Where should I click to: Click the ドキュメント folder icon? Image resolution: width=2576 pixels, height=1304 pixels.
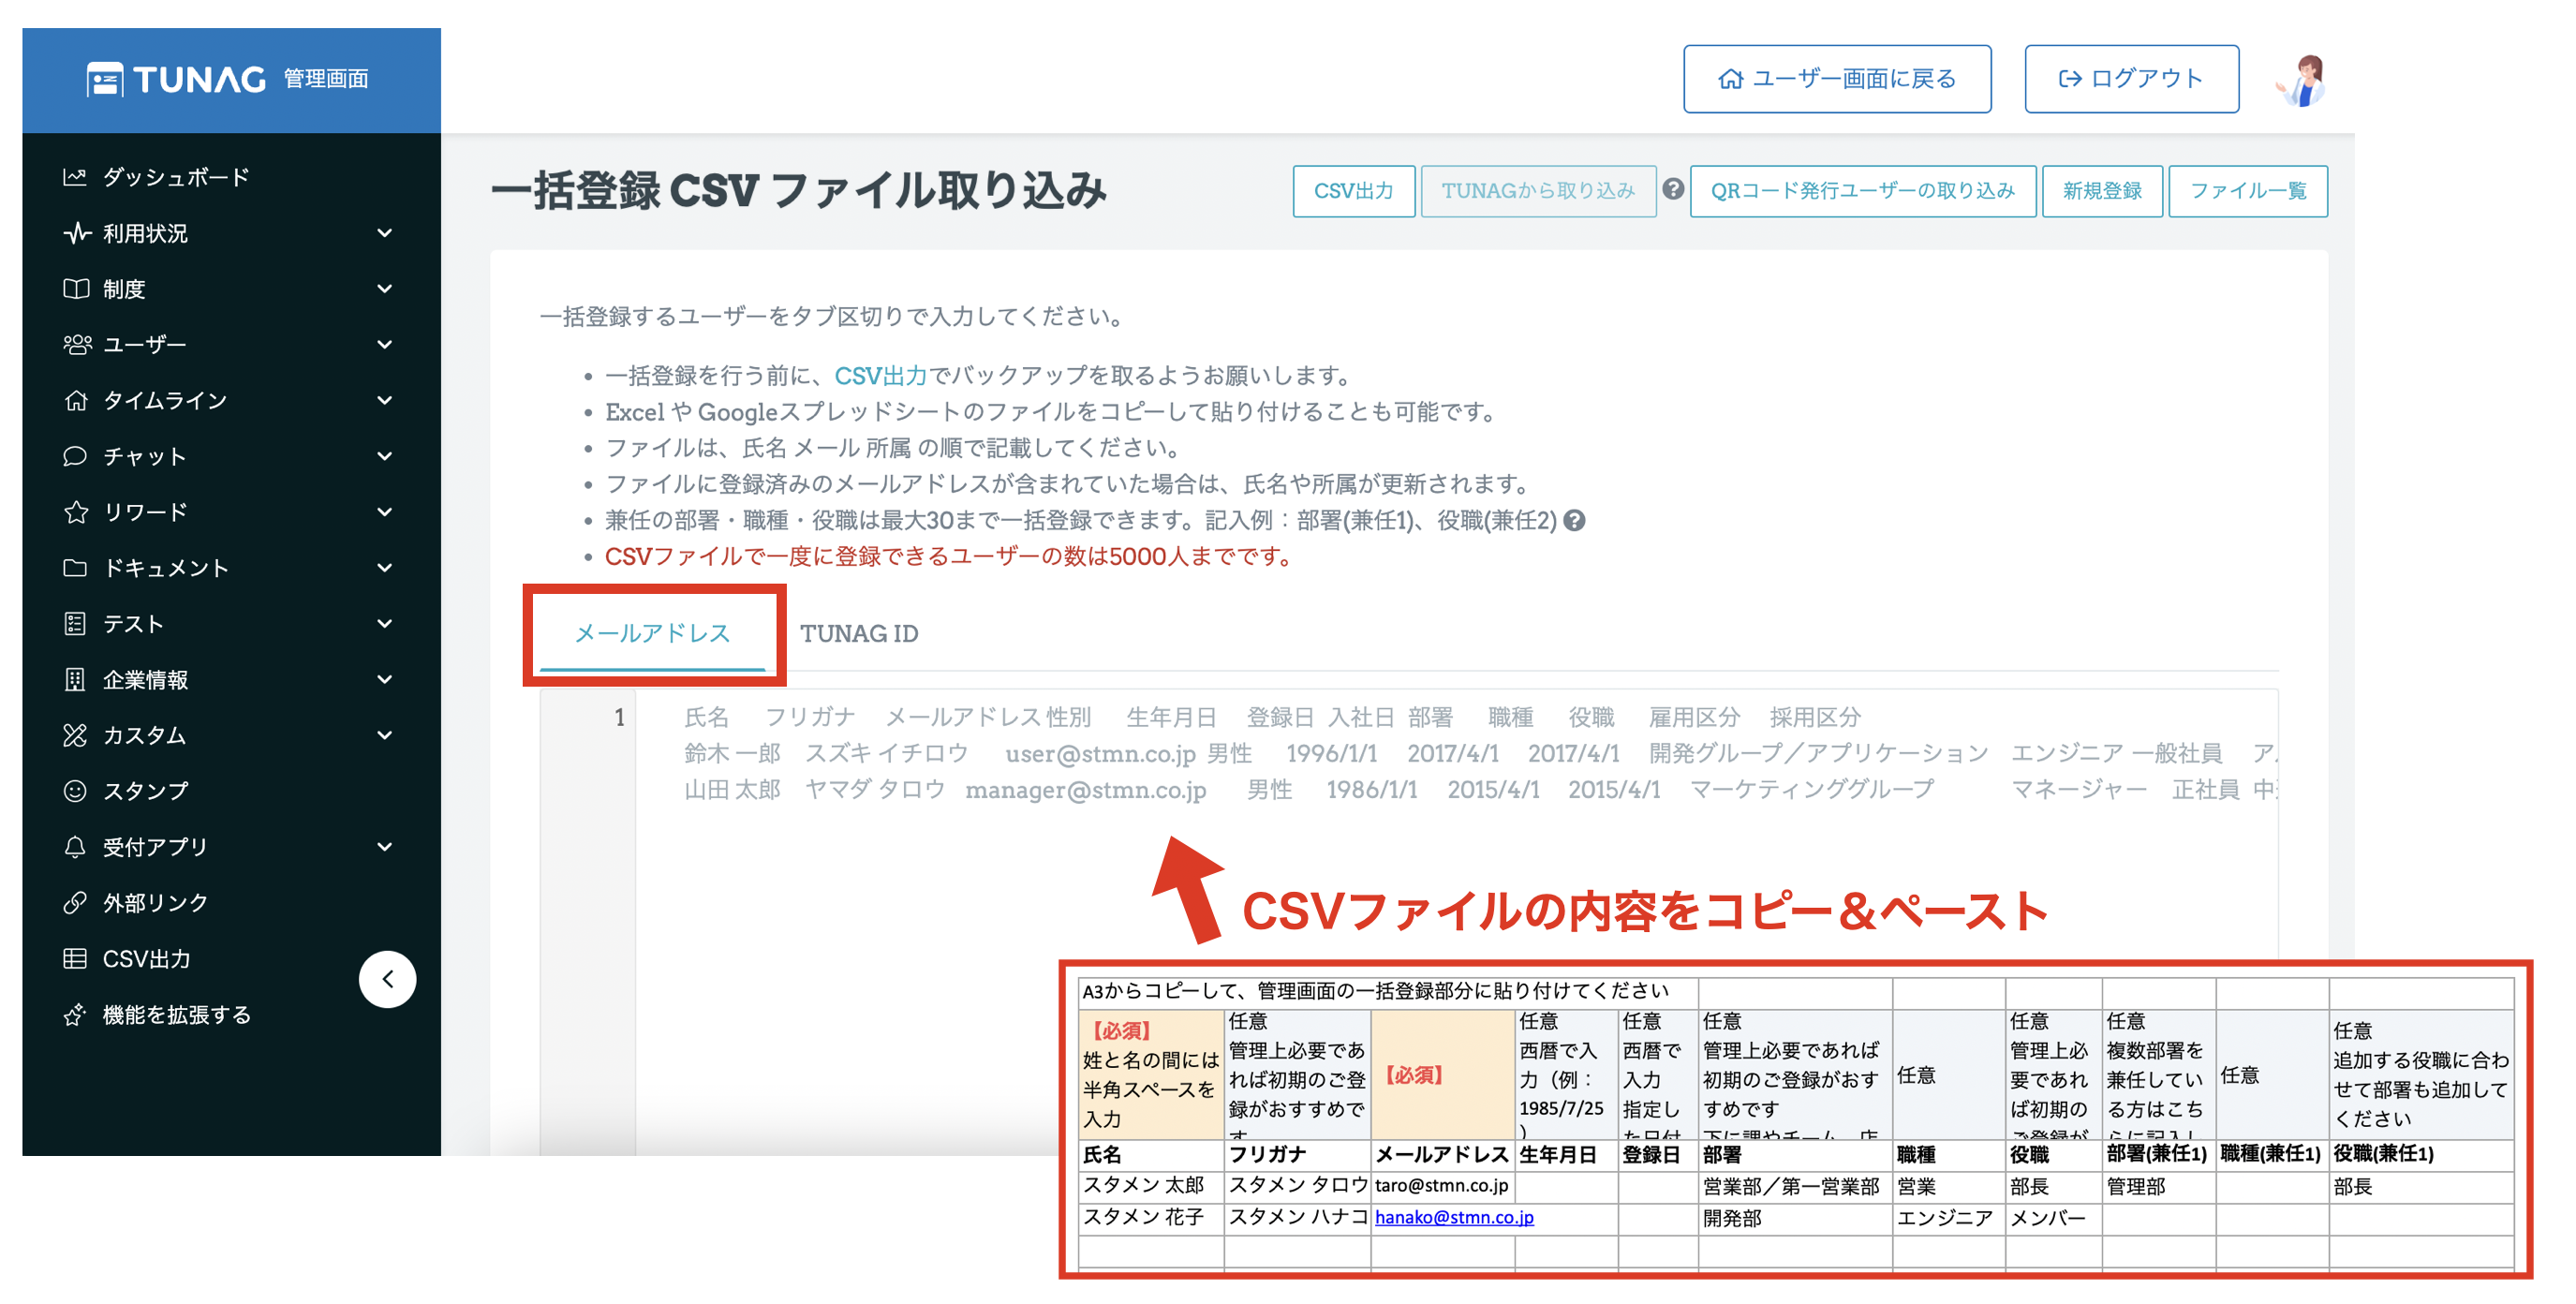click(75, 568)
